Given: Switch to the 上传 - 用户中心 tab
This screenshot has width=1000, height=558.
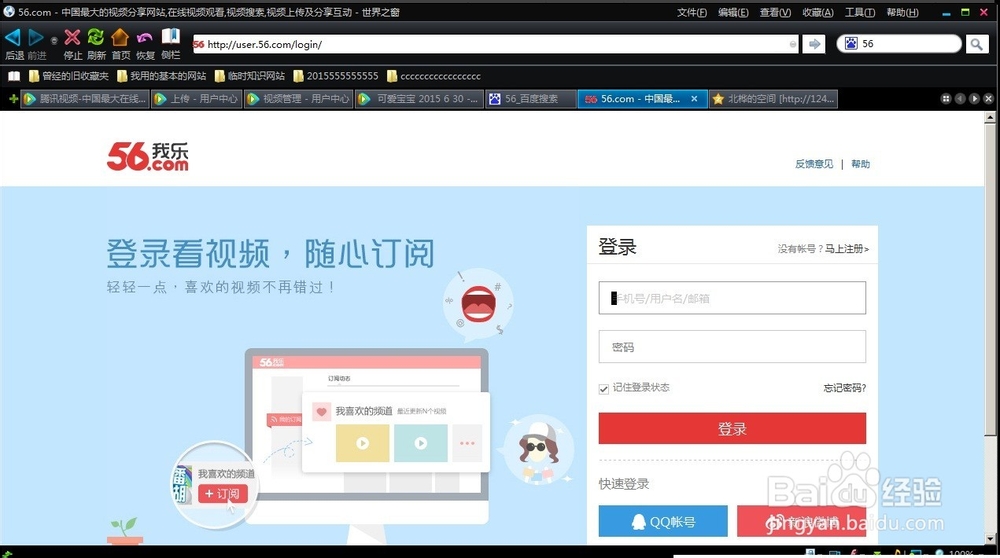Looking at the screenshot, I should (x=196, y=99).
